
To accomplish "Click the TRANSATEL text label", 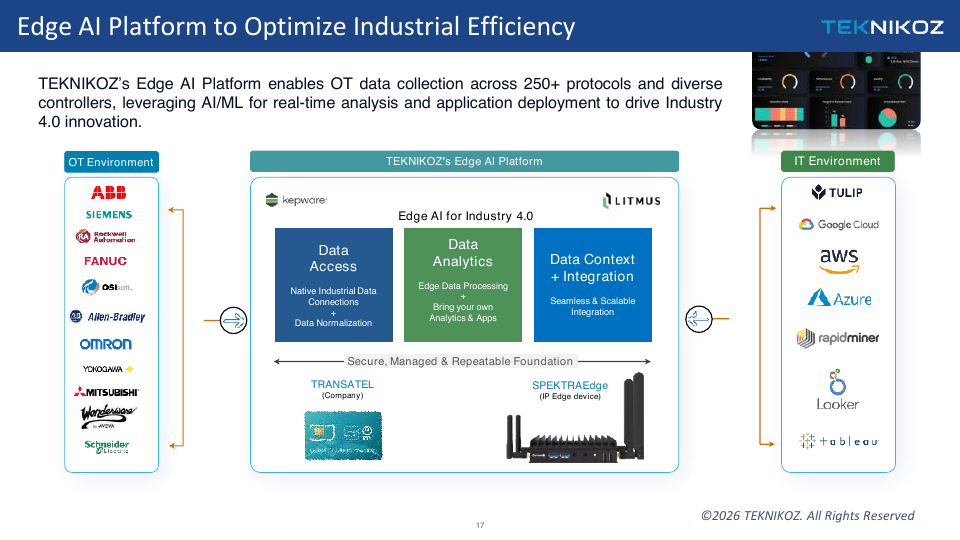I will [x=342, y=384].
